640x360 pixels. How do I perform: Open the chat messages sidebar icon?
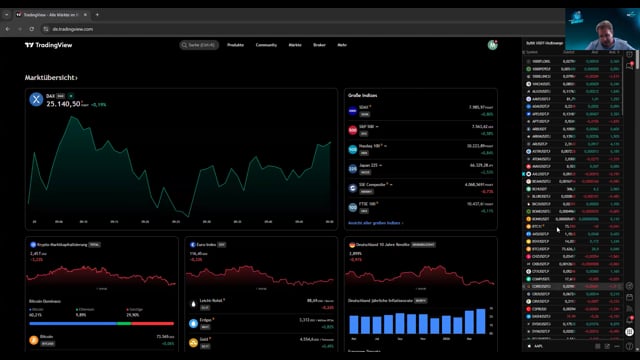[x=630, y=65]
